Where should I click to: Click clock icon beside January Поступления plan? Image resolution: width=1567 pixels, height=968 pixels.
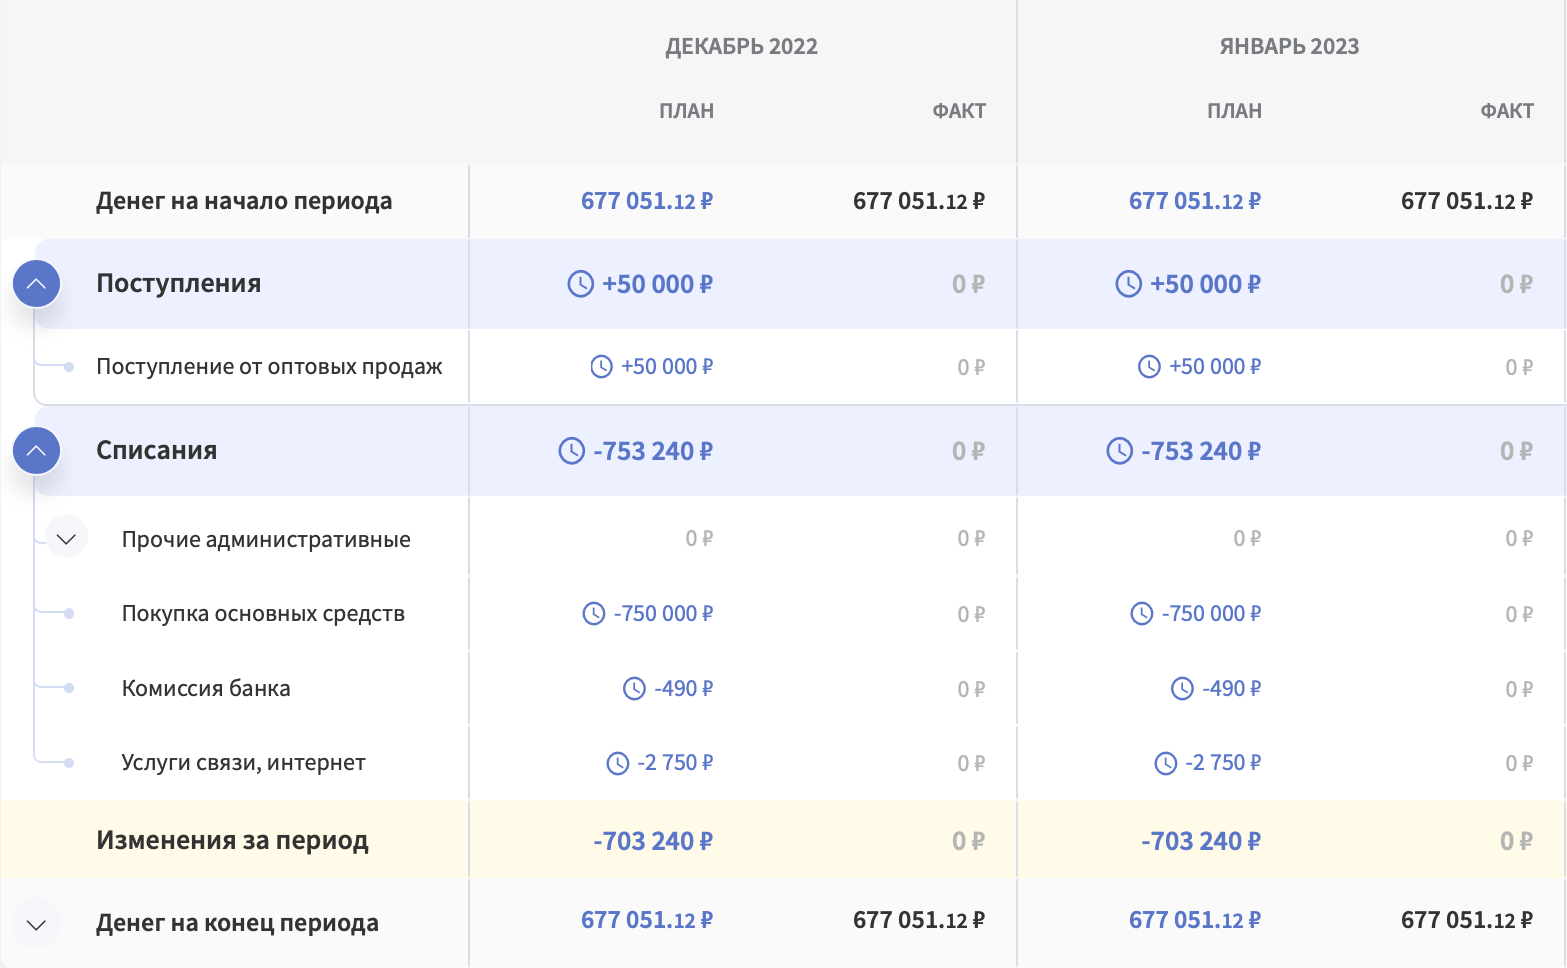coord(1128,284)
